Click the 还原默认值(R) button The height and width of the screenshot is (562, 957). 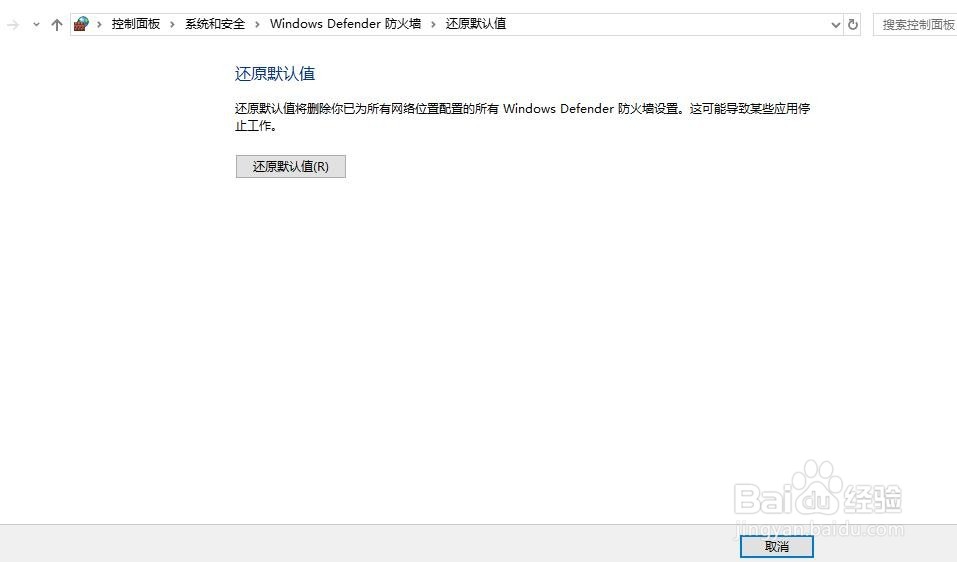tap(291, 167)
